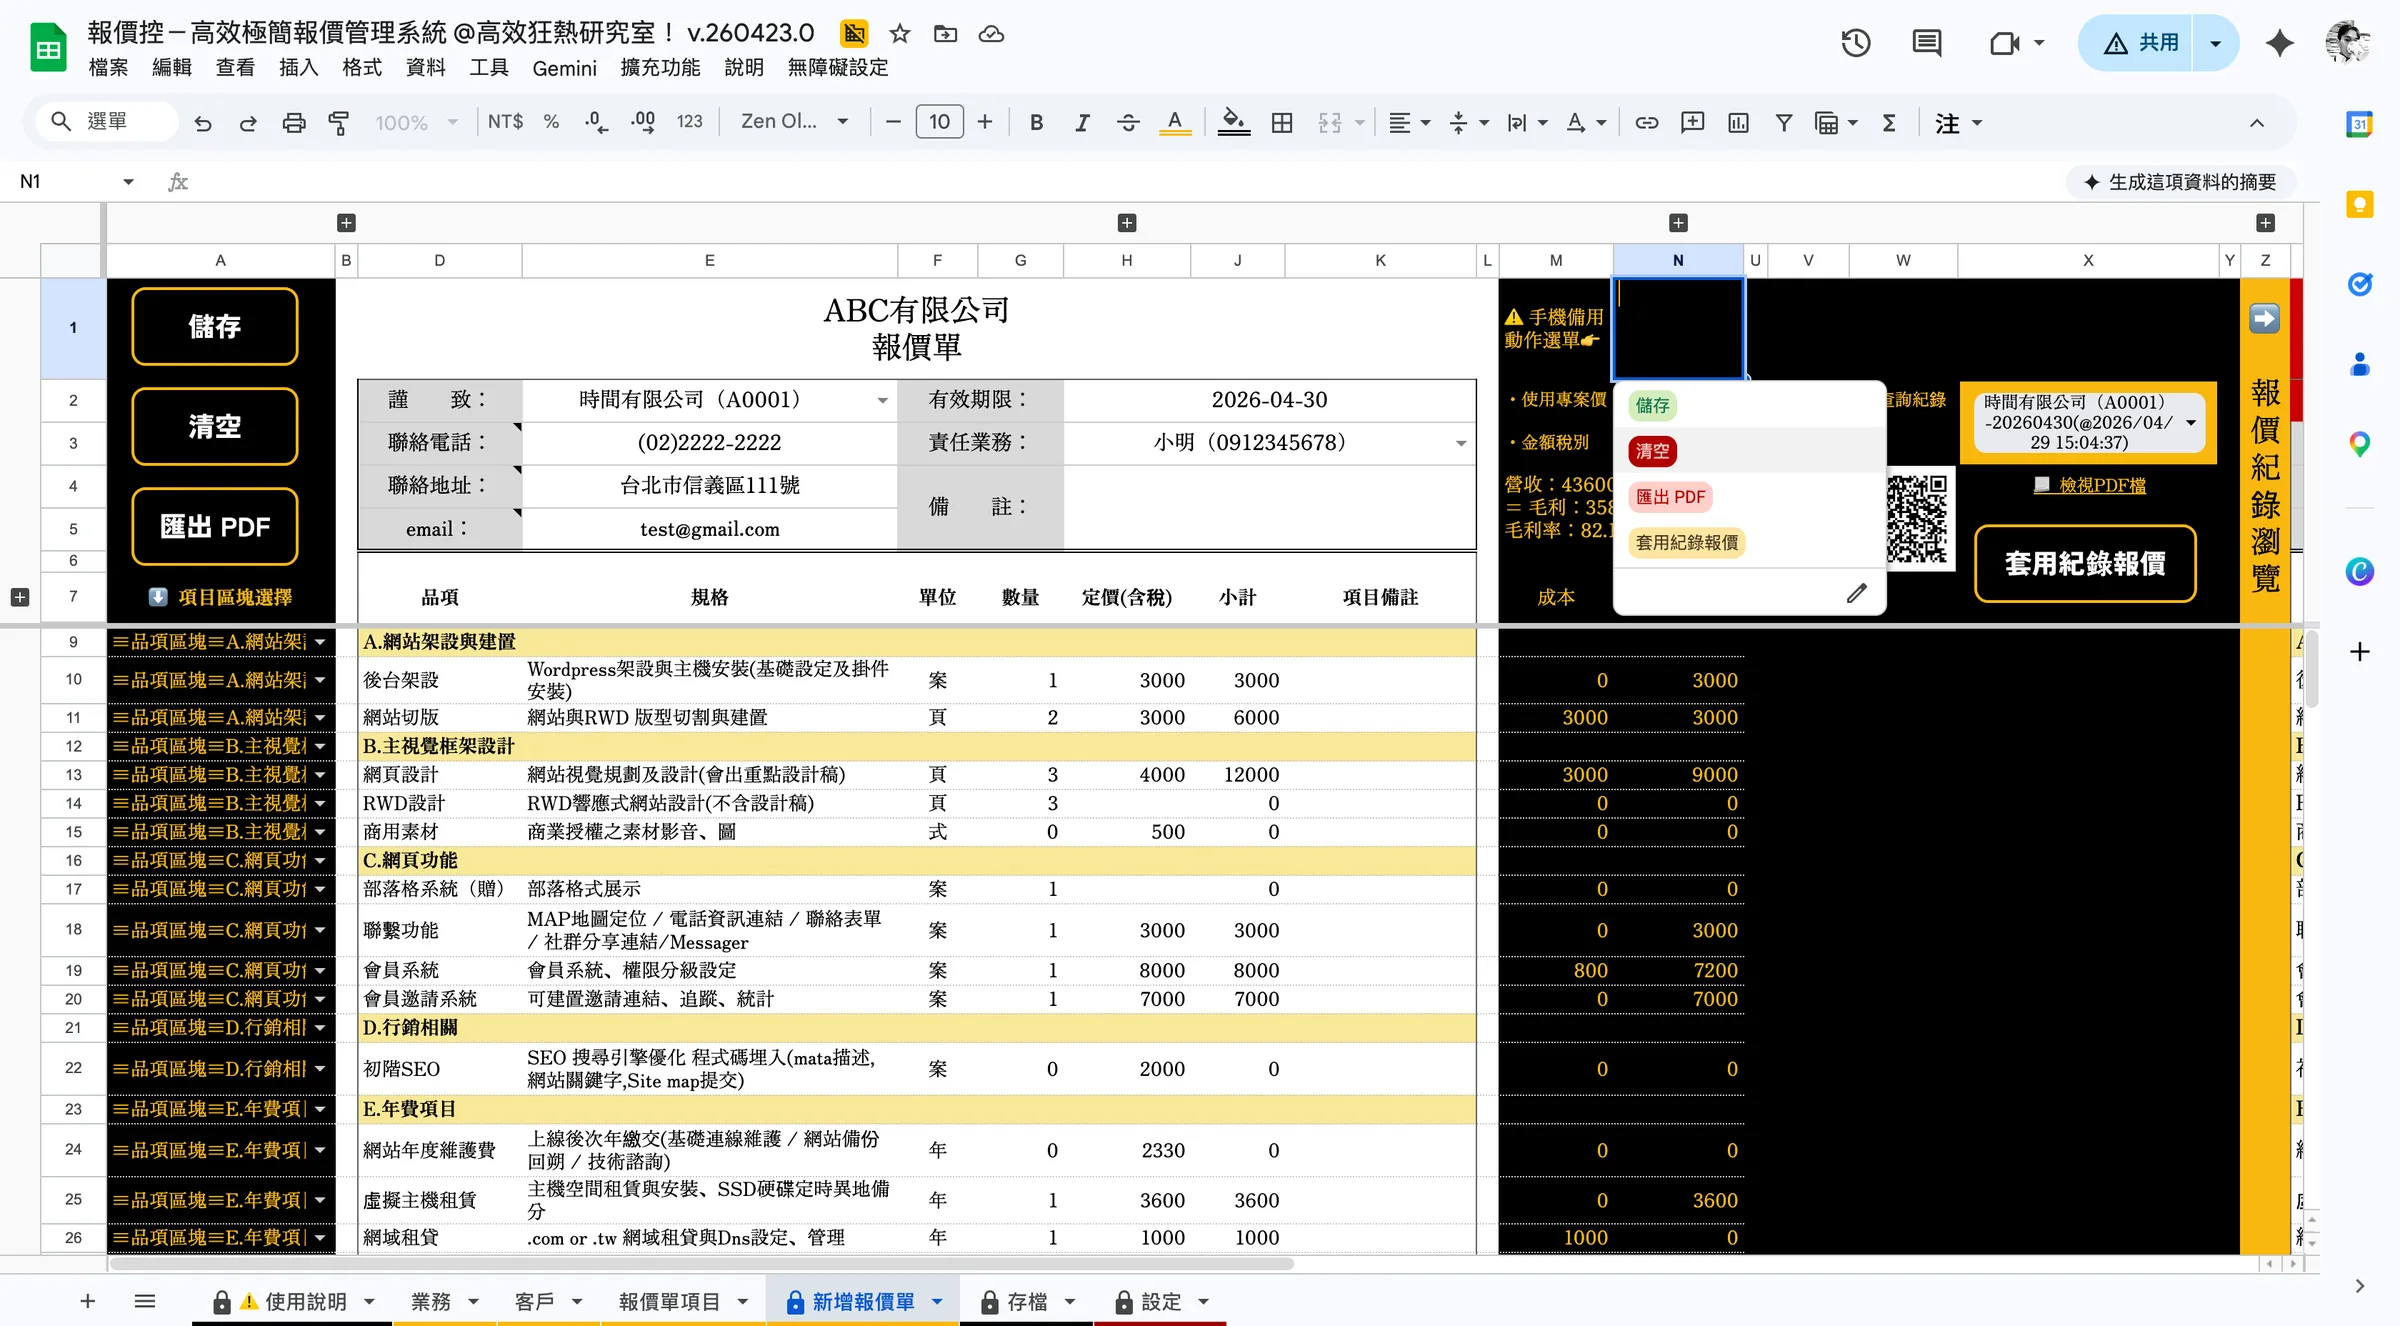Click the 生成這項資料的摘要 chip
This screenshot has width=2400, height=1326.
tap(2180, 181)
